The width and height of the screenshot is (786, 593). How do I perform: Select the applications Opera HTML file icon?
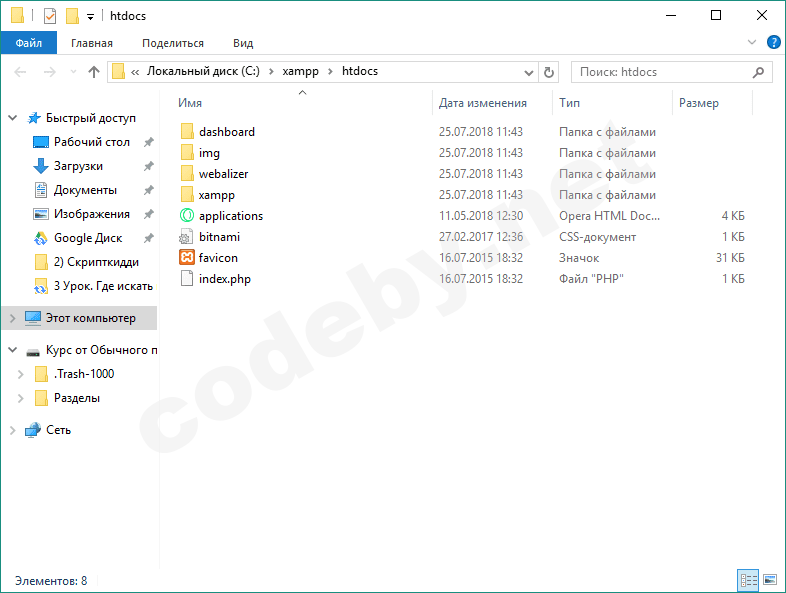pyautogui.click(x=187, y=216)
